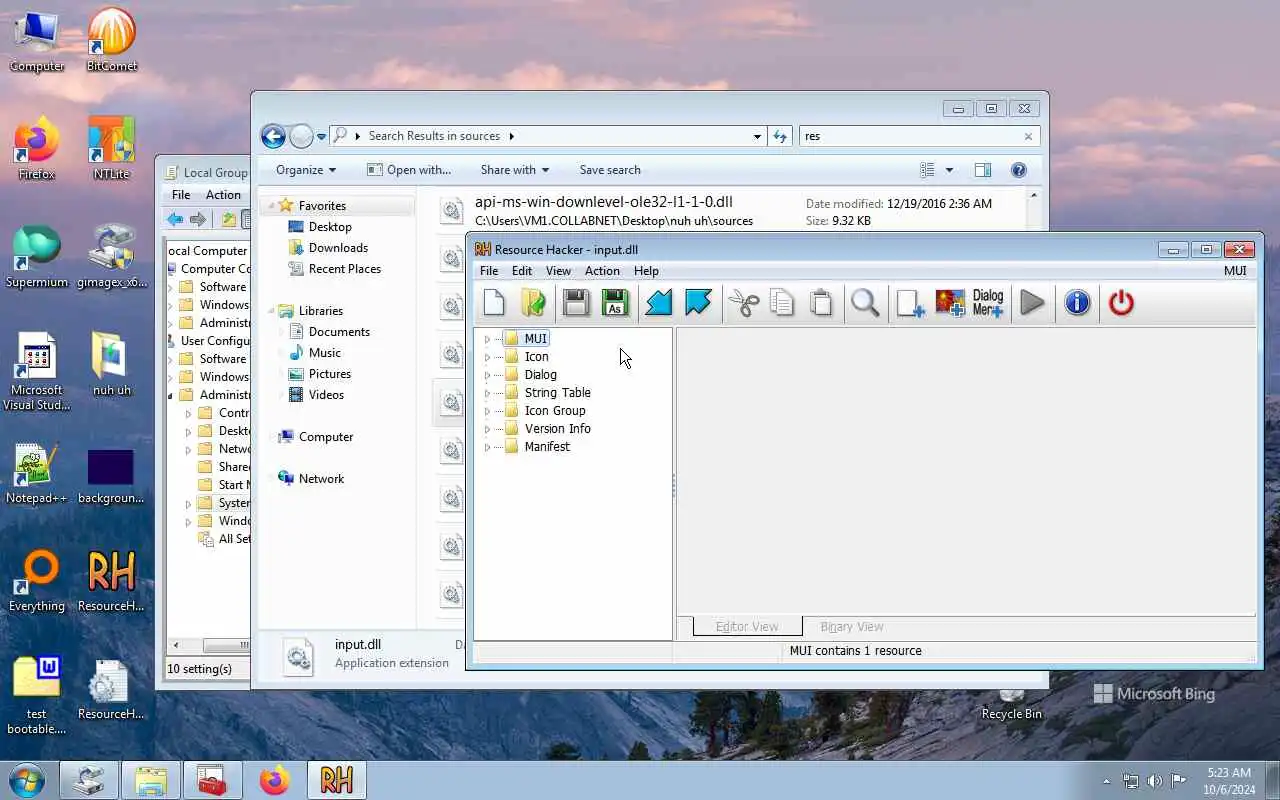Expand the String Table tree node
The width and height of the screenshot is (1280, 800).
coord(488,393)
